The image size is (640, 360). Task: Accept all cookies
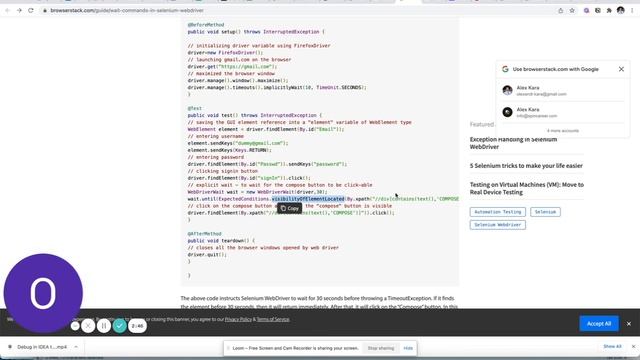click(x=599, y=324)
